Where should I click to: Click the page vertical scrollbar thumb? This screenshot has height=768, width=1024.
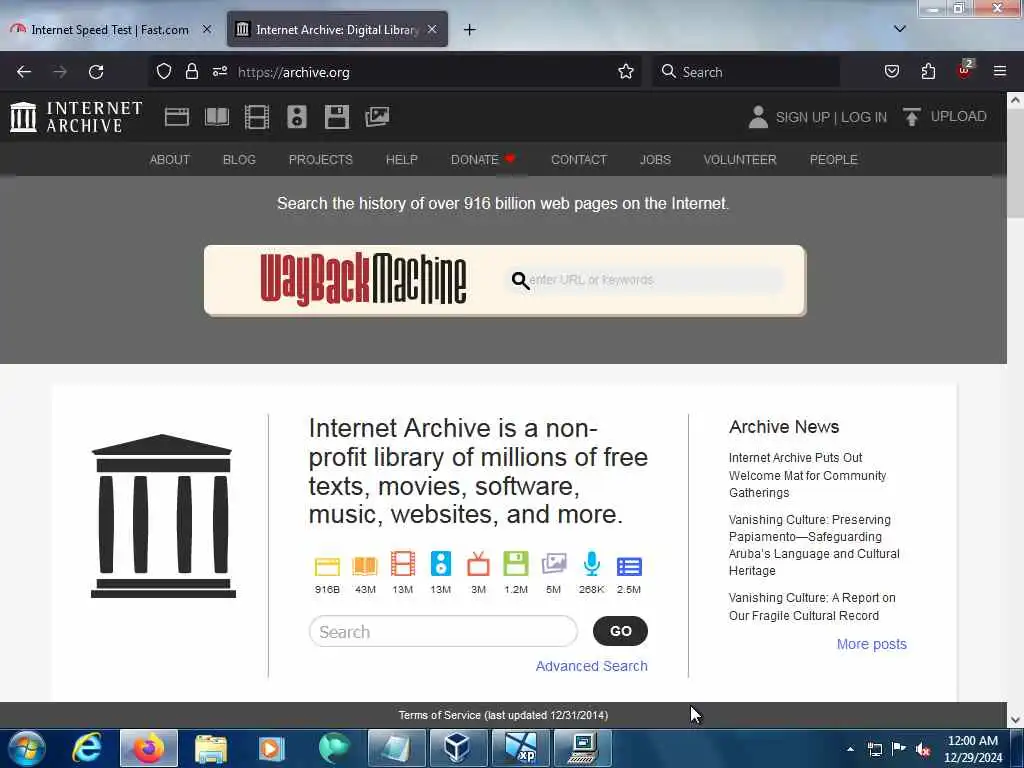1015,163
